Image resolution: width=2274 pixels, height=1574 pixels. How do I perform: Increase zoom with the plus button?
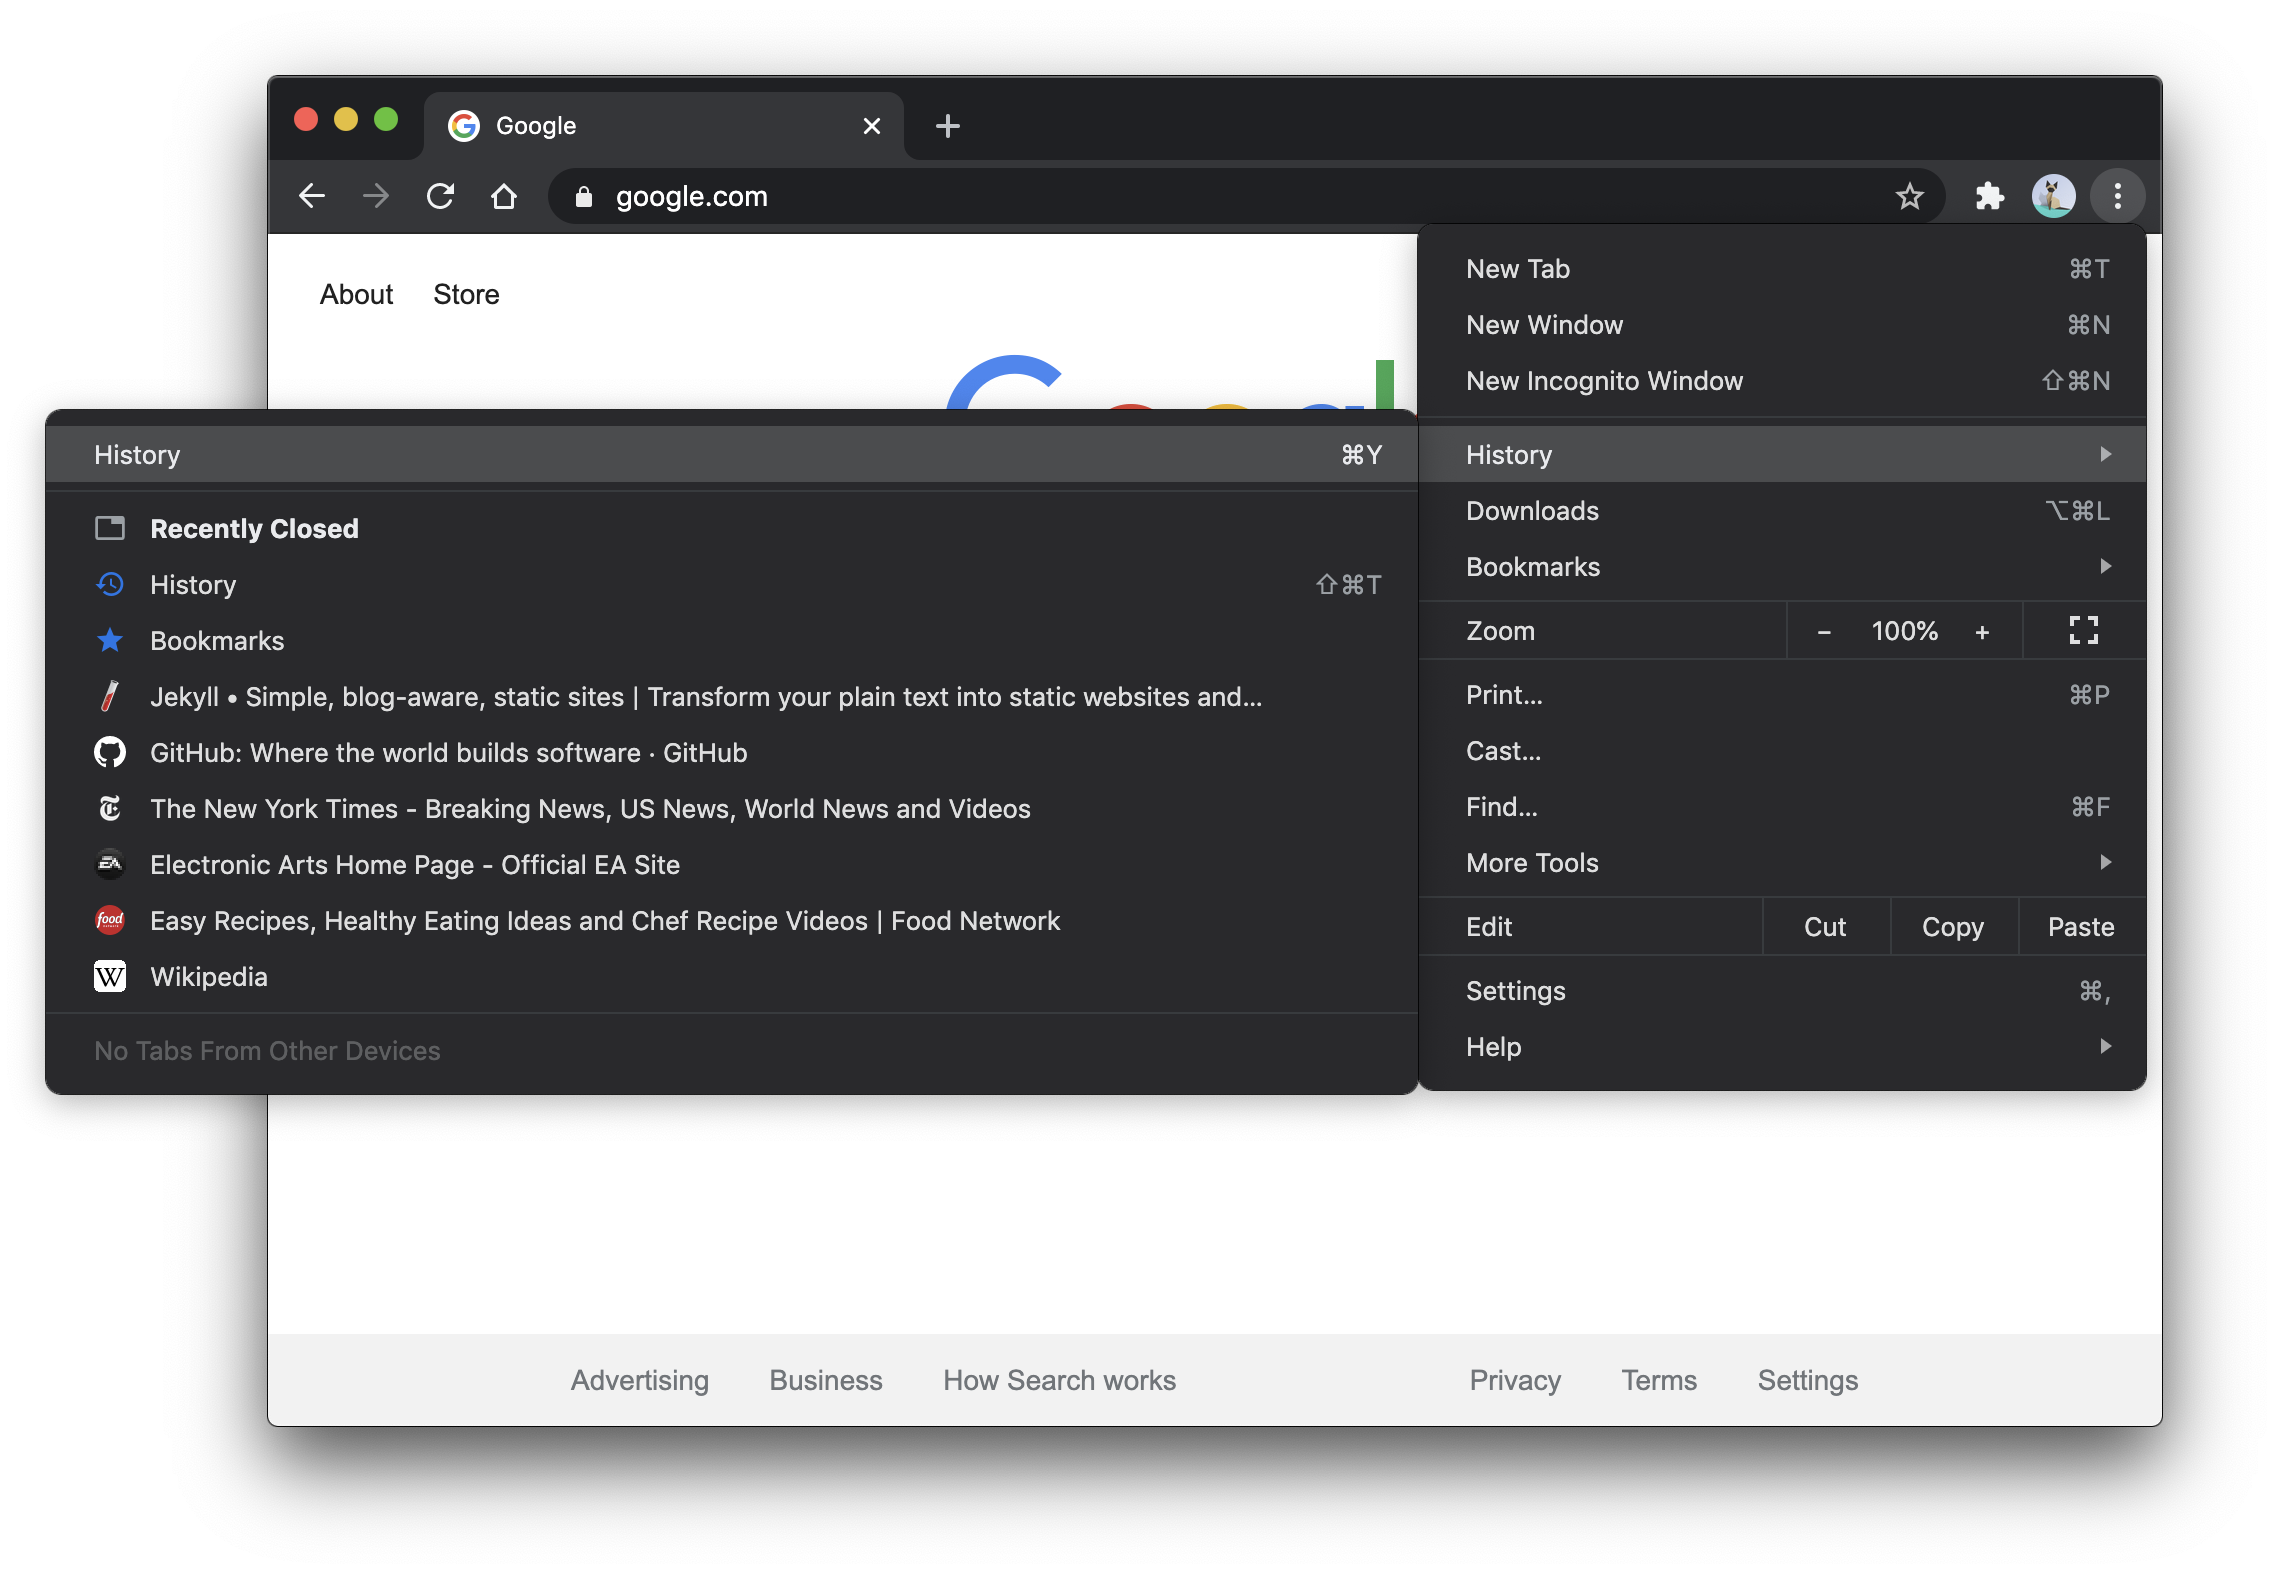point(1982,631)
